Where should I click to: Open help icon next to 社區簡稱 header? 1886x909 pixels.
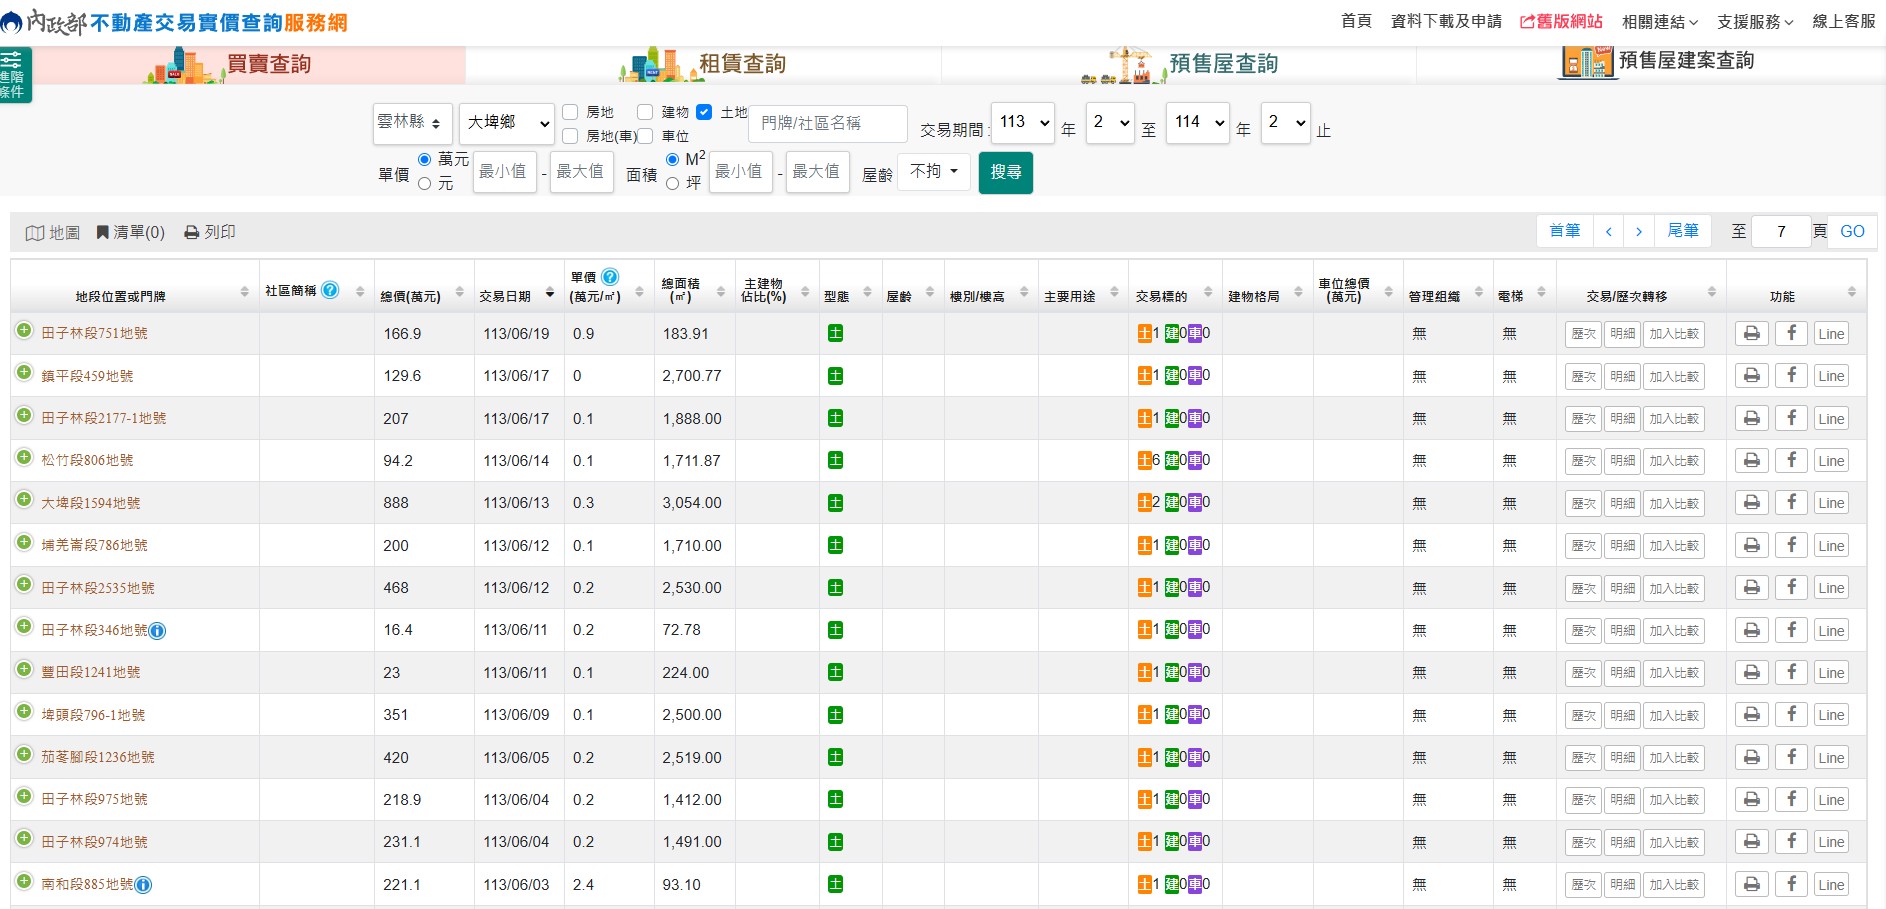click(330, 290)
